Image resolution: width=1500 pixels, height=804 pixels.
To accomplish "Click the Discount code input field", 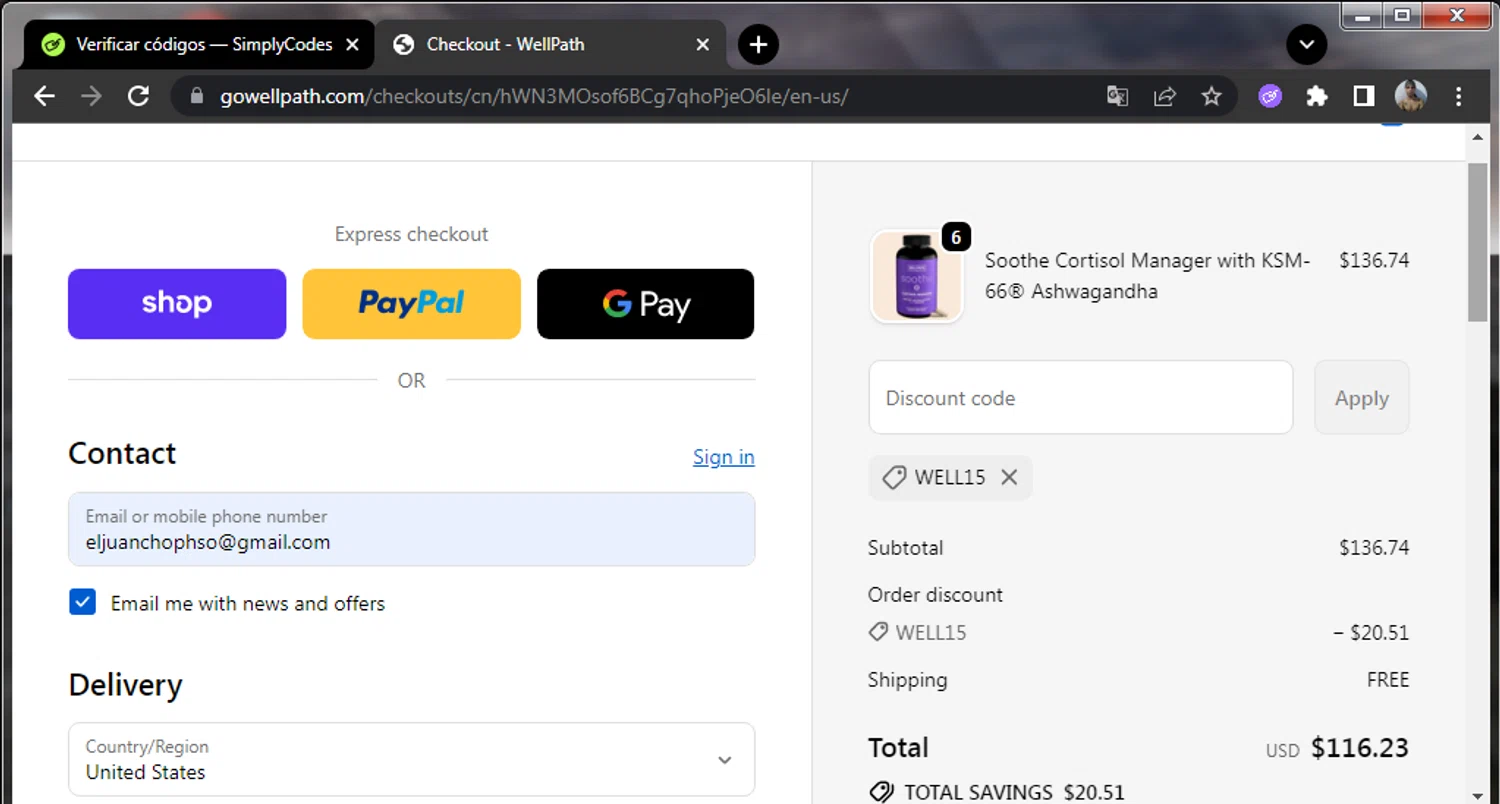I will click(1080, 398).
